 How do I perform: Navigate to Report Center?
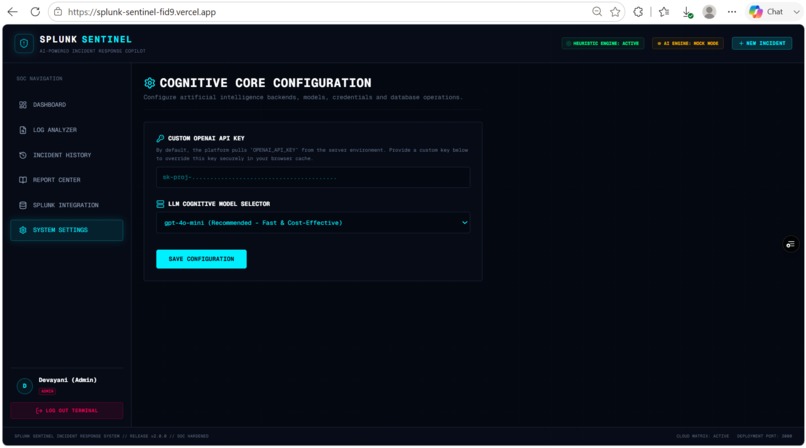click(x=66, y=180)
